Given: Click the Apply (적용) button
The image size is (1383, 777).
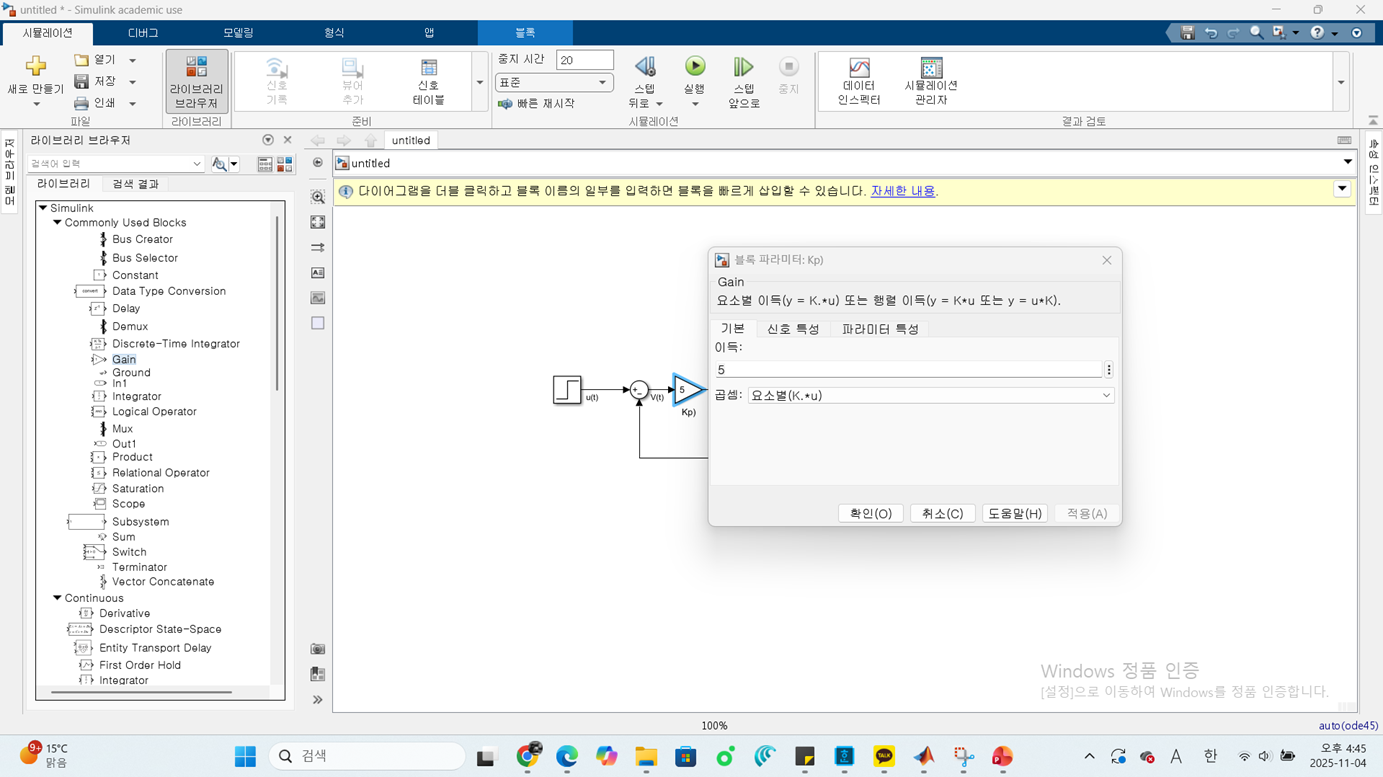Looking at the screenshot, I should (x=1087, y=513).
